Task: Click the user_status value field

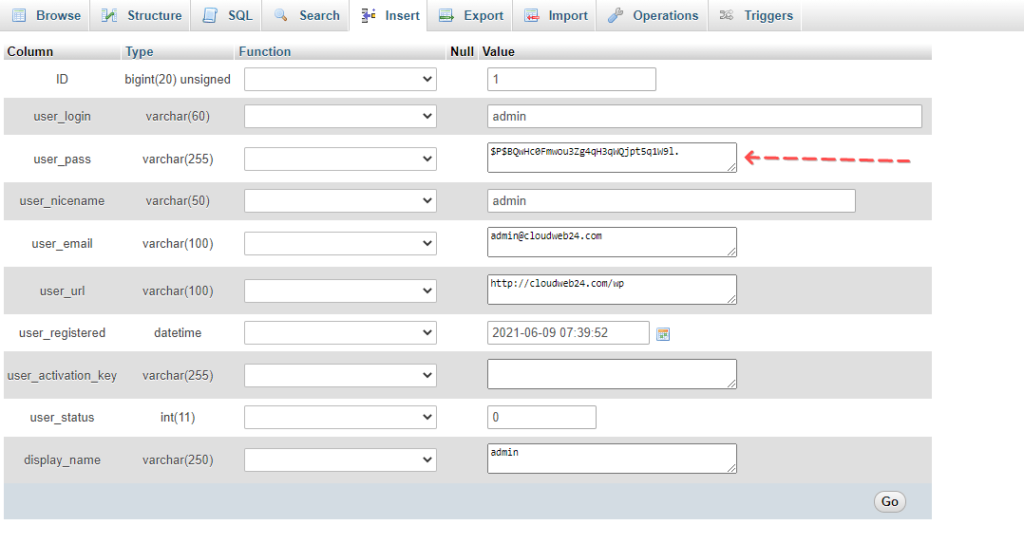Action: [541, 417]
